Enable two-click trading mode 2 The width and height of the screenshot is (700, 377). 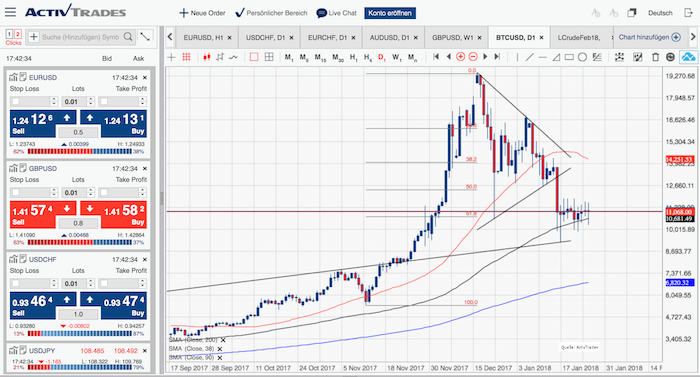pos(17,34)
